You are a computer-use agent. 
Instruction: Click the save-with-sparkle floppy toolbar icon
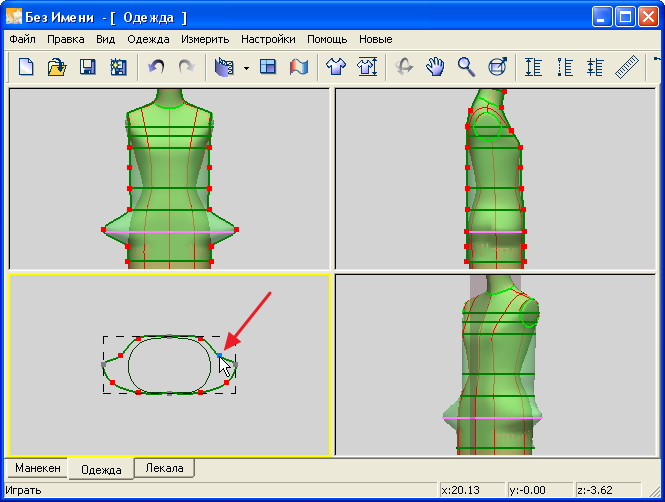118,67
